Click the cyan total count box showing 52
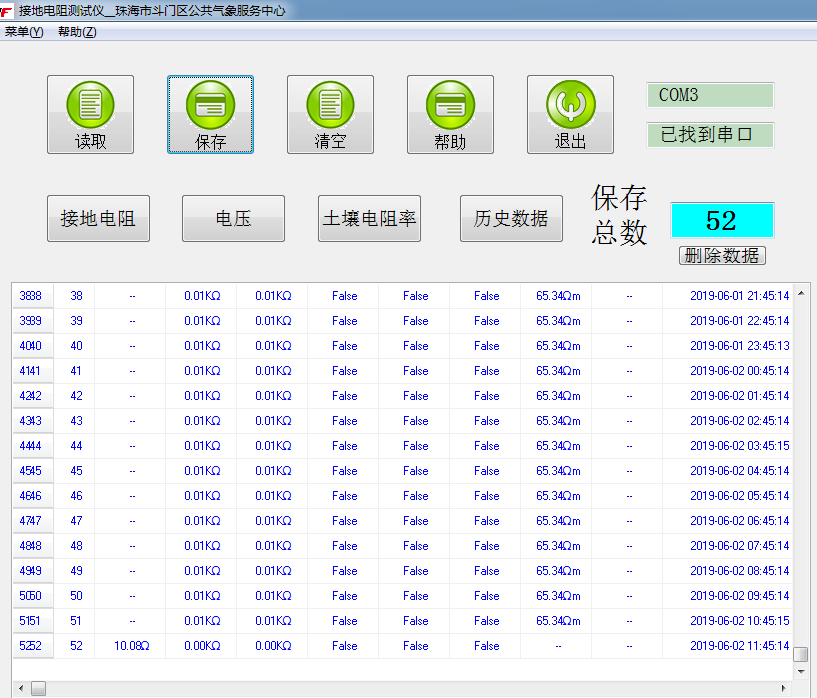Viewport: 817px width, 698px height. coord(721,220)
